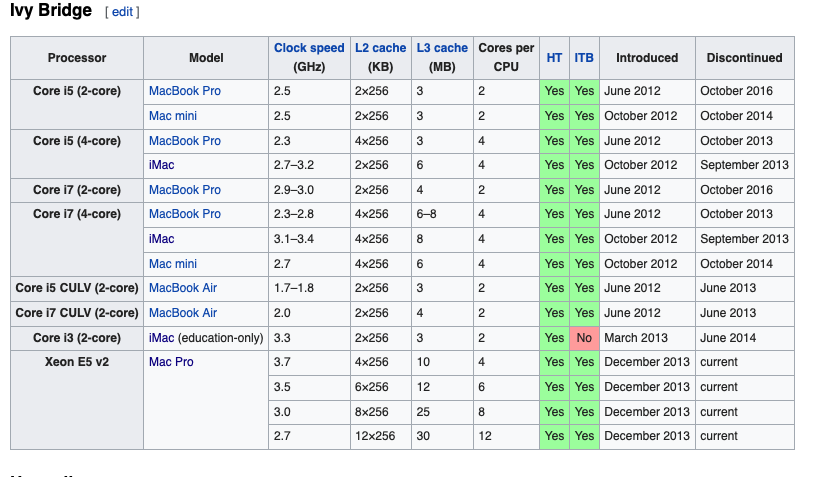Click the Ivy Bridge section heading
Image resolution: width=814 pixels, height=477 pixels.
(x=51, y=10)
